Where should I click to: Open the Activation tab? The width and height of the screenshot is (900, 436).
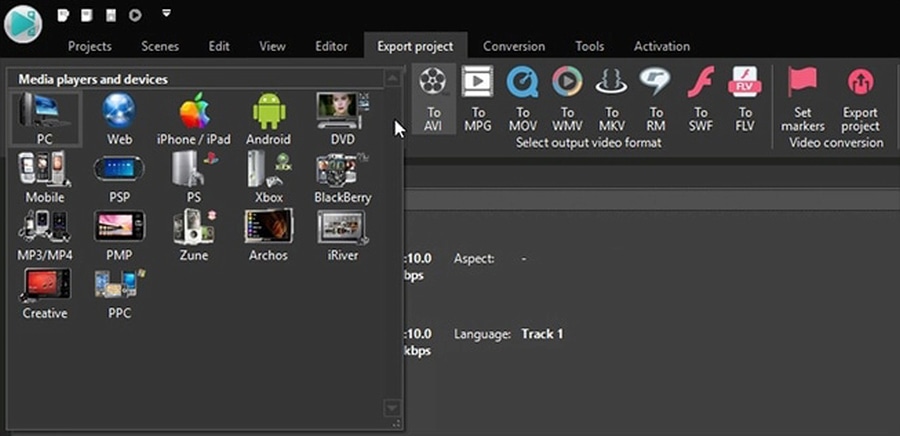click(x=661, y=46)
